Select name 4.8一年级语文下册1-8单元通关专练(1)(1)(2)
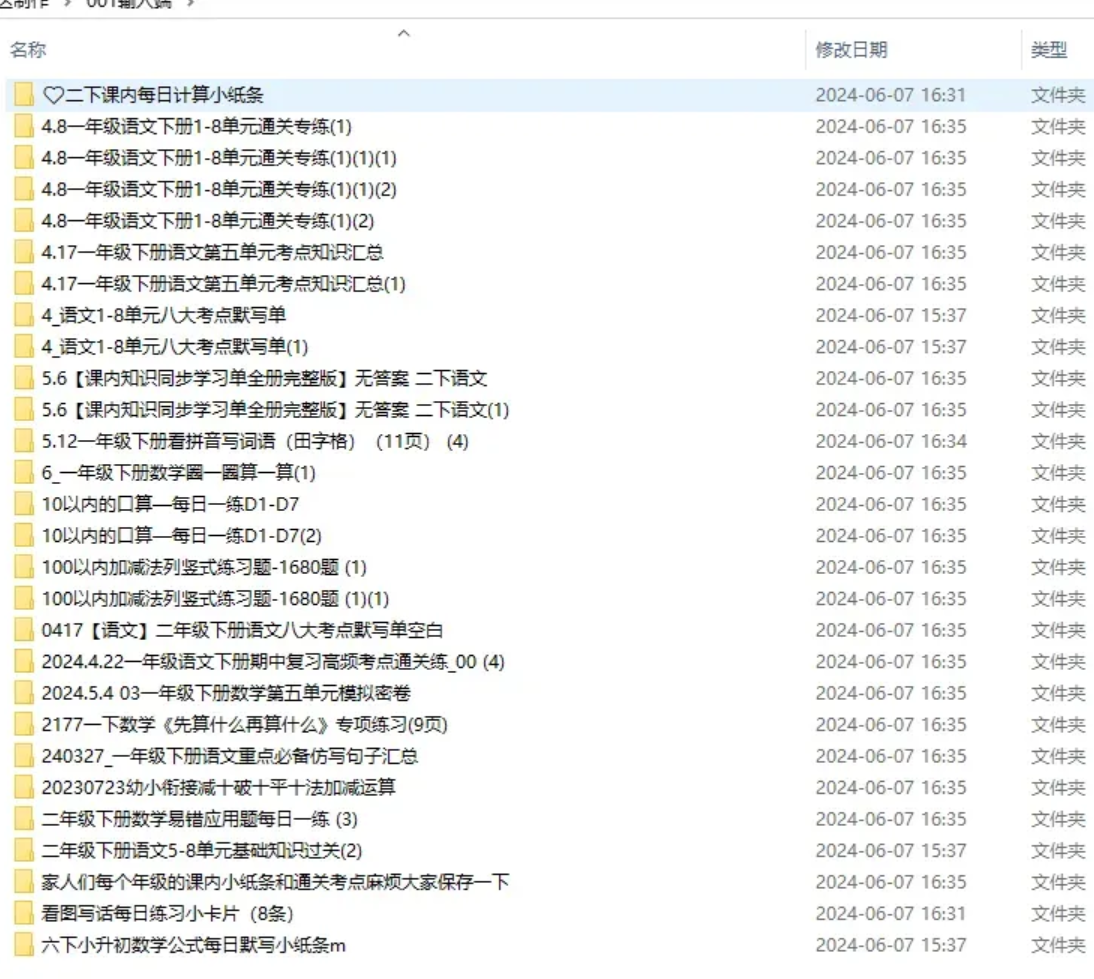The width and height of the screenshot is (1094, 979). click(x=219, y=189)
